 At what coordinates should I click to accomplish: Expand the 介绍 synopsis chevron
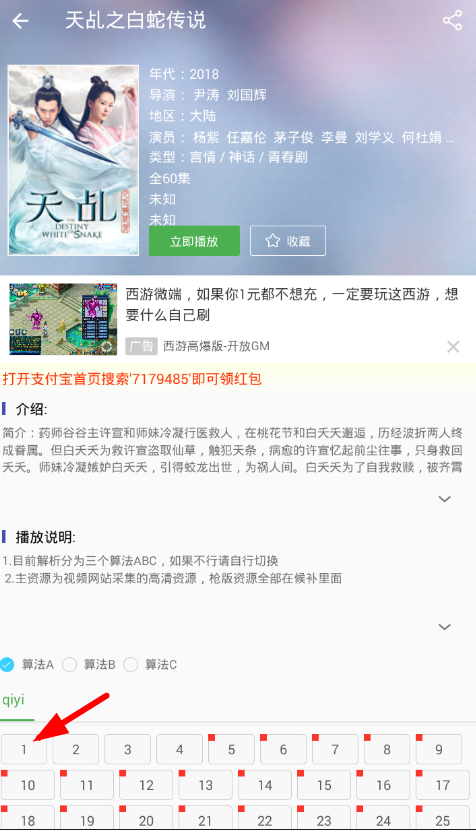pos(445,499)
